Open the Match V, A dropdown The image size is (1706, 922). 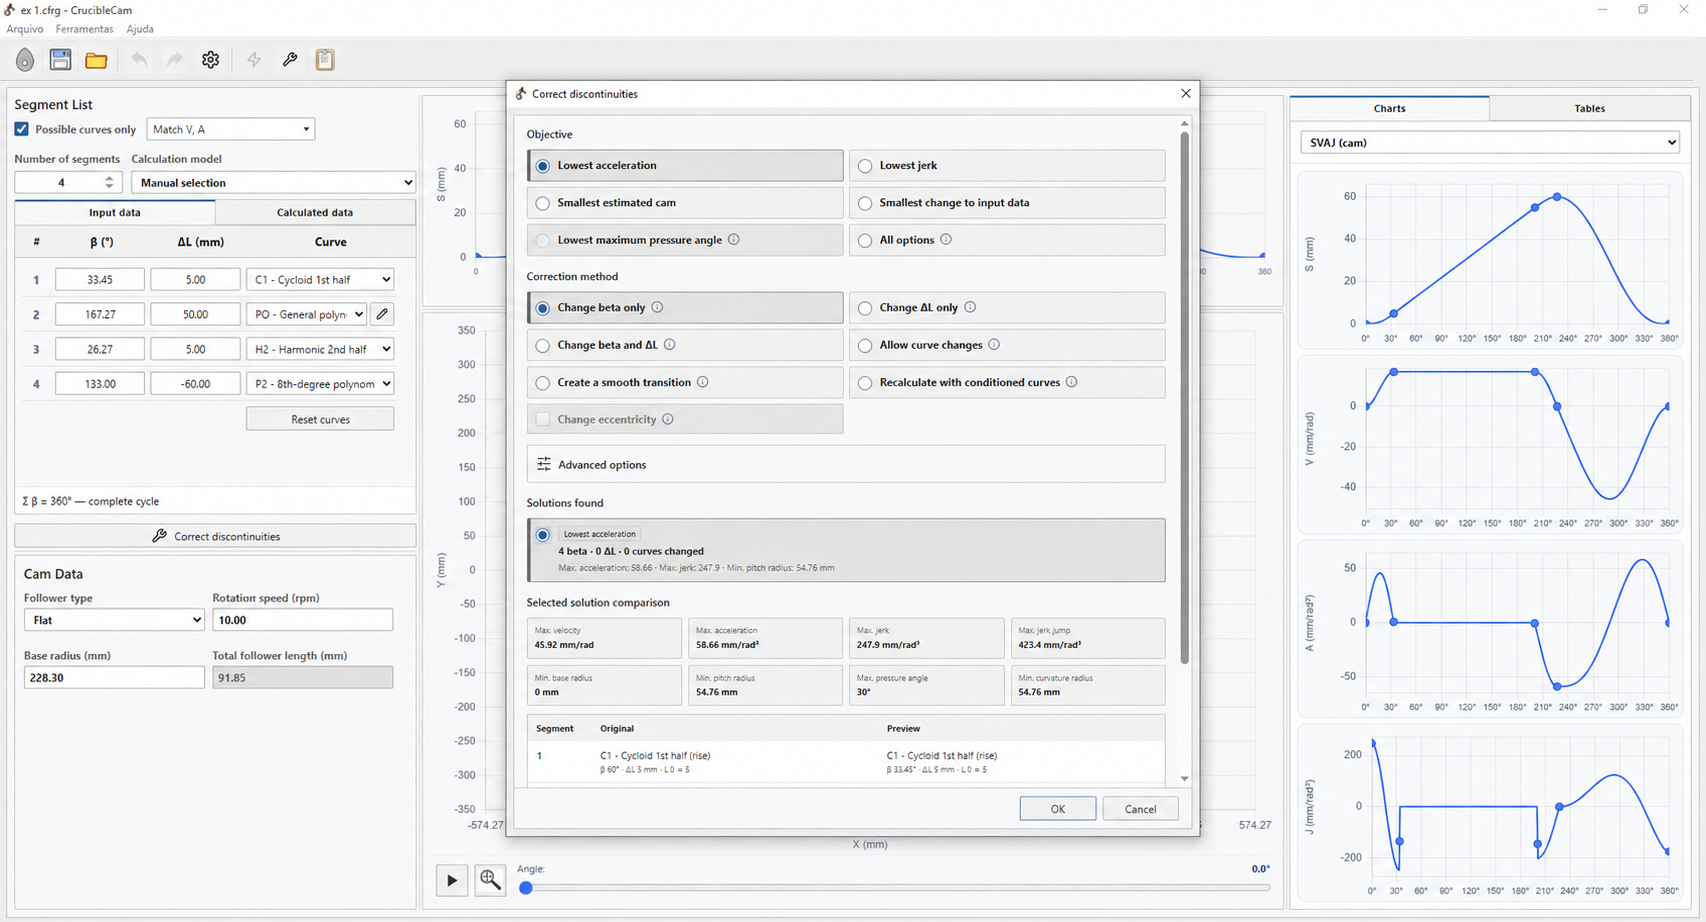click(231, 129)
